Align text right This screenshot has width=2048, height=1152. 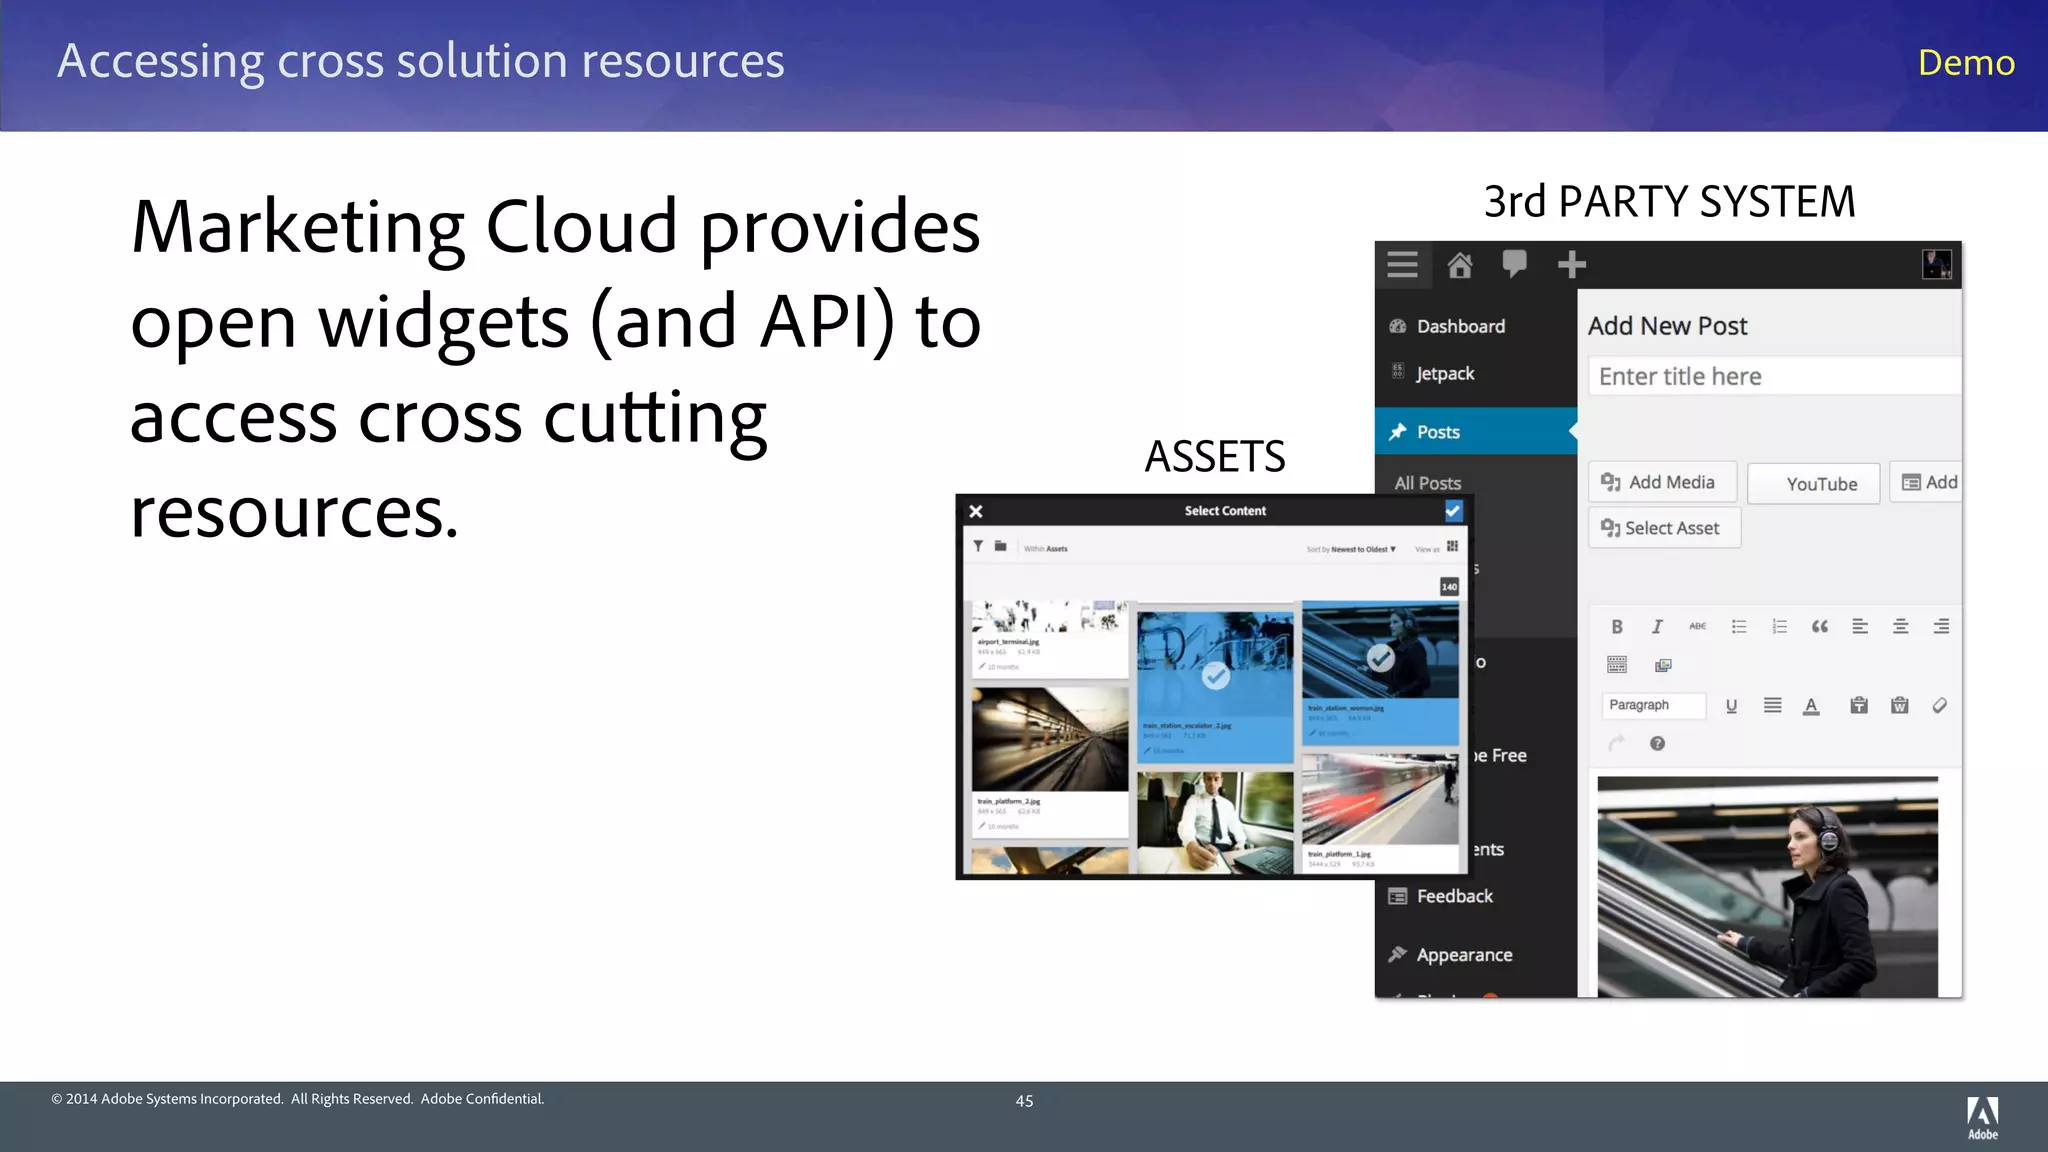coord(1941,627)
